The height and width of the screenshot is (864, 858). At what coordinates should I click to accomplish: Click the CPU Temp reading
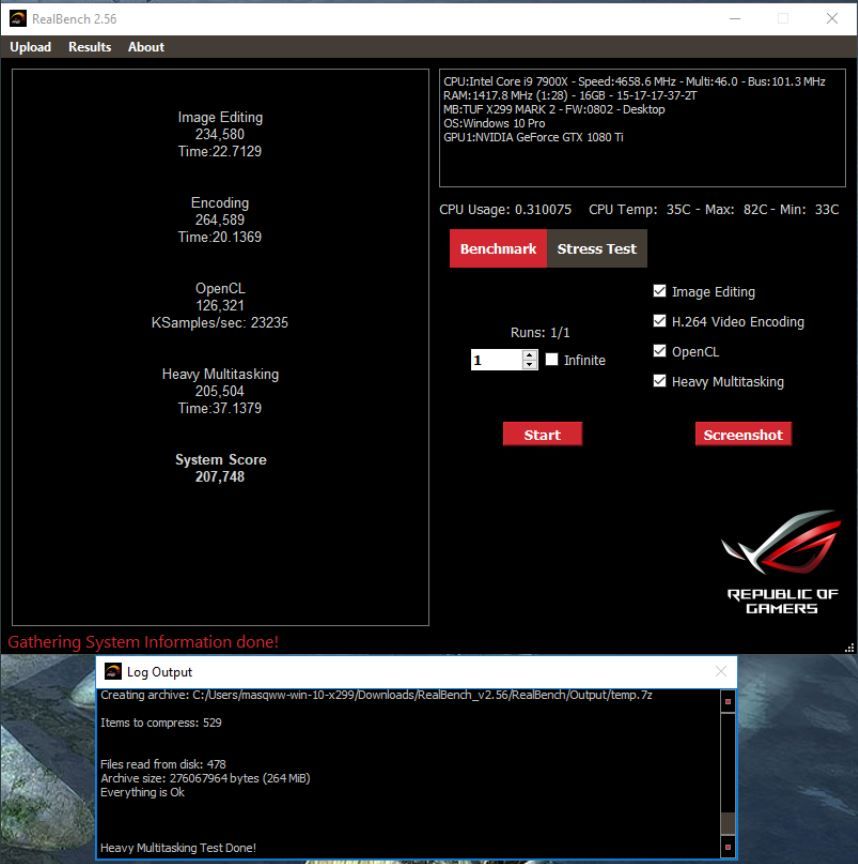coord(714,209)
